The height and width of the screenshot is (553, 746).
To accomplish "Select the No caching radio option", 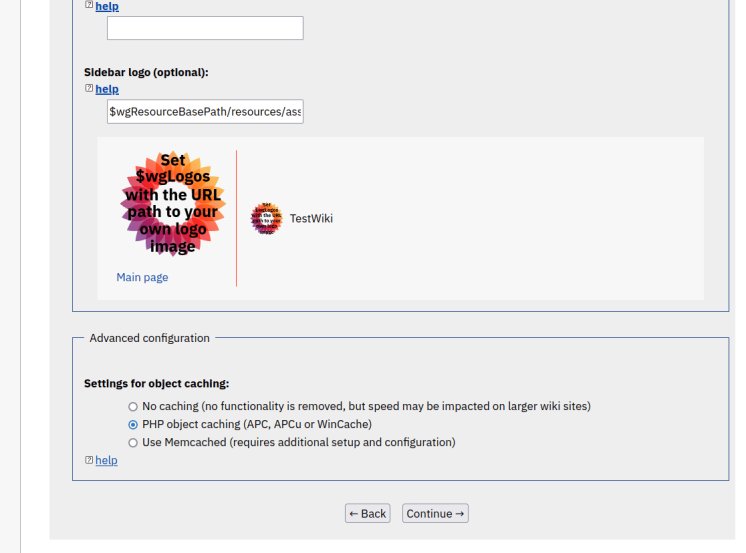I will point(133,407).
